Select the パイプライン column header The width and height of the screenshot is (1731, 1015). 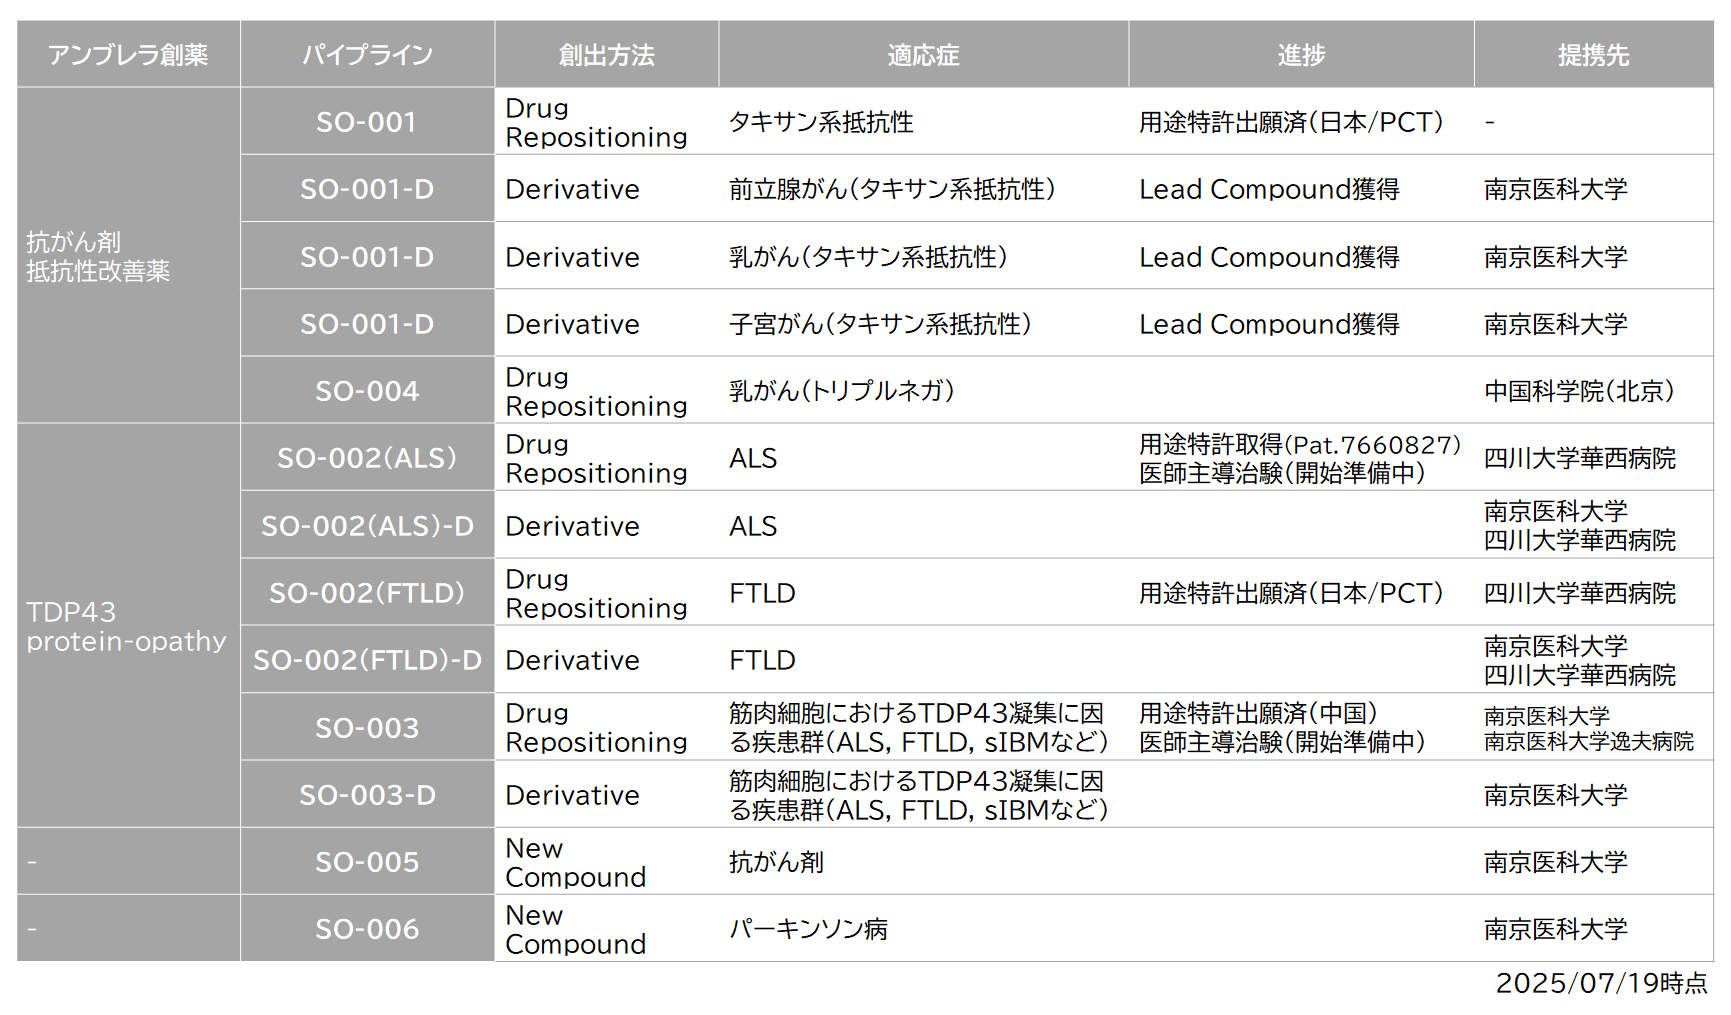pos(367,55)
